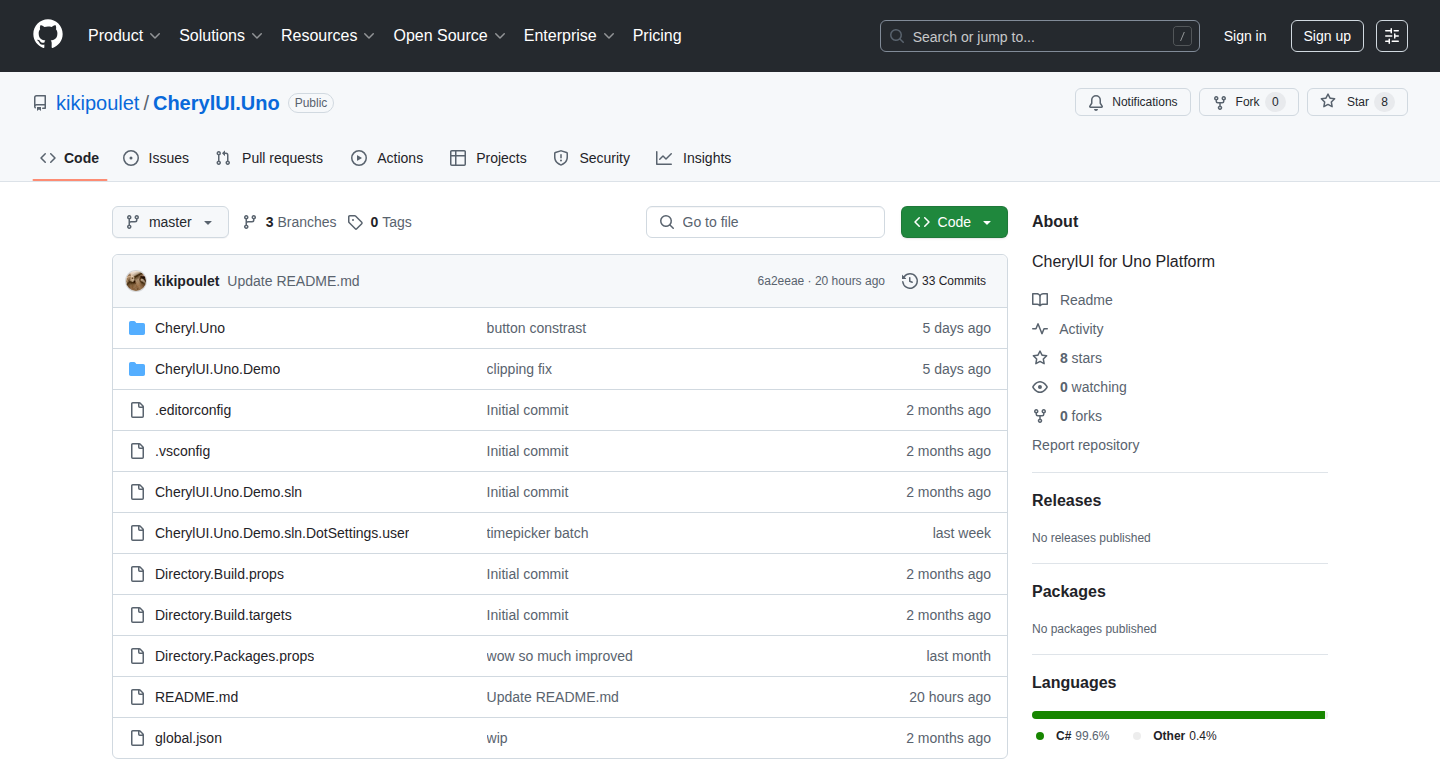
Task: Click the tag icon next to 0 Tags
Action: (x=355, y=222)
